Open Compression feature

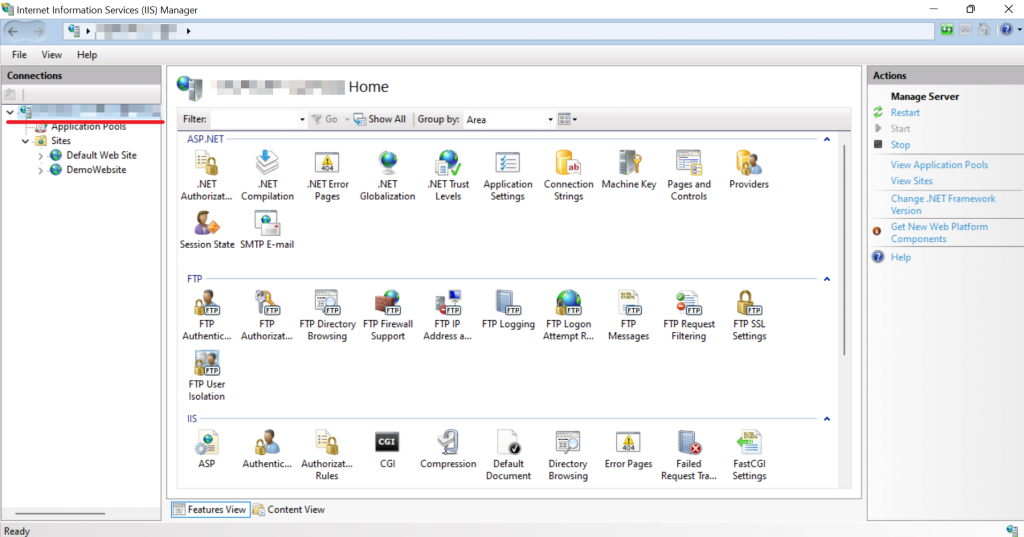(448, 449)
